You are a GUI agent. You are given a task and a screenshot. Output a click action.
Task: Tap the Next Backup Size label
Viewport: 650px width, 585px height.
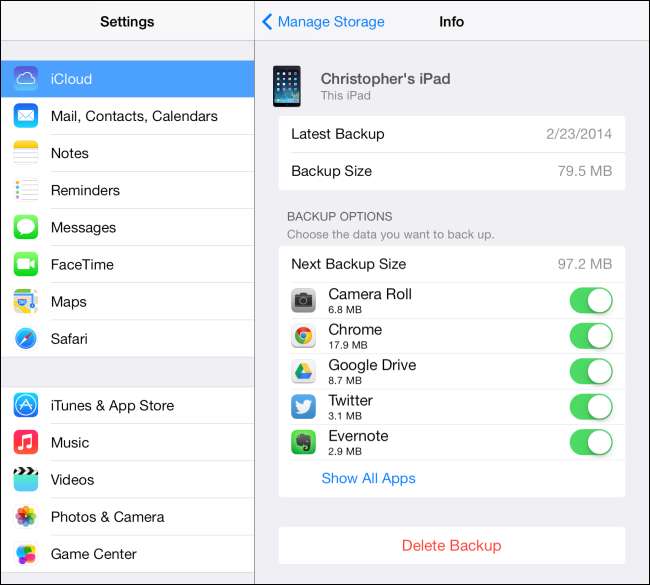[349, 264]
